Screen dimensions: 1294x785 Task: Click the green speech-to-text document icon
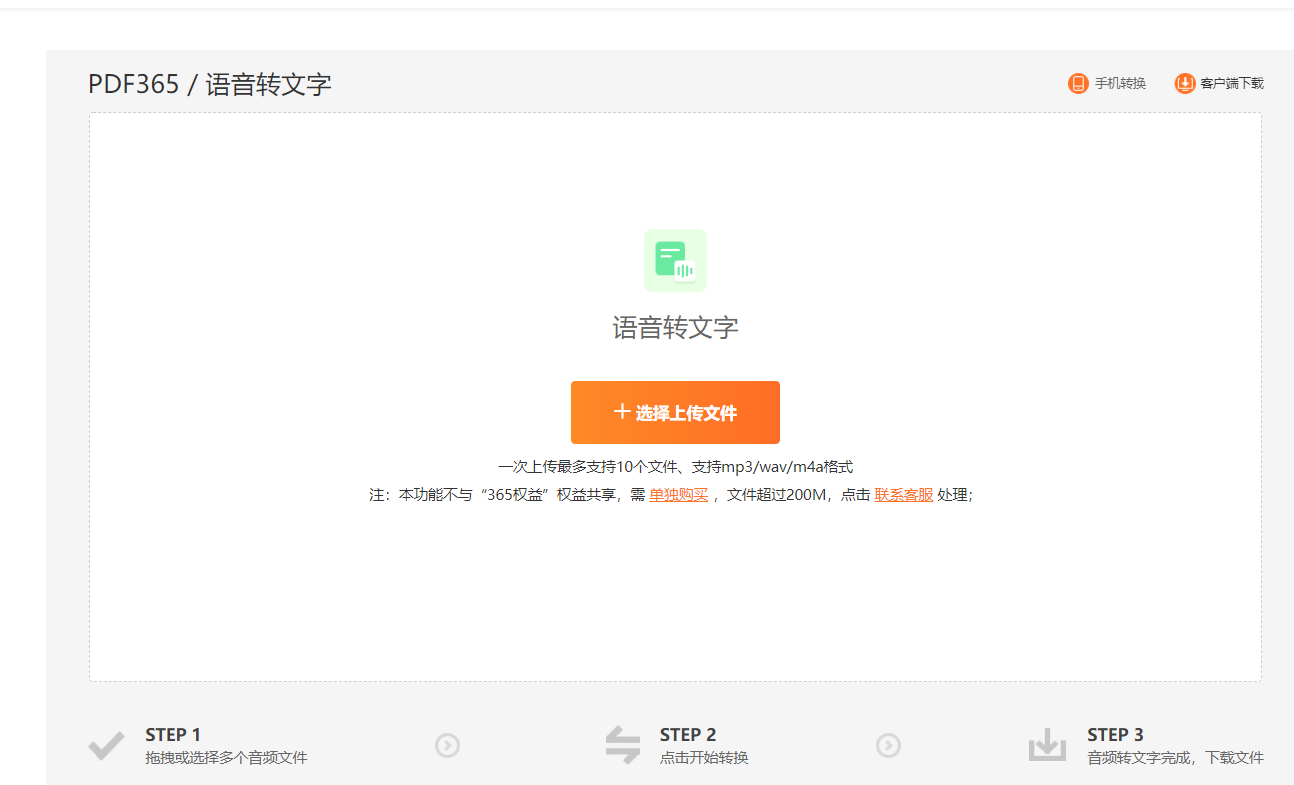pos(675,260)
